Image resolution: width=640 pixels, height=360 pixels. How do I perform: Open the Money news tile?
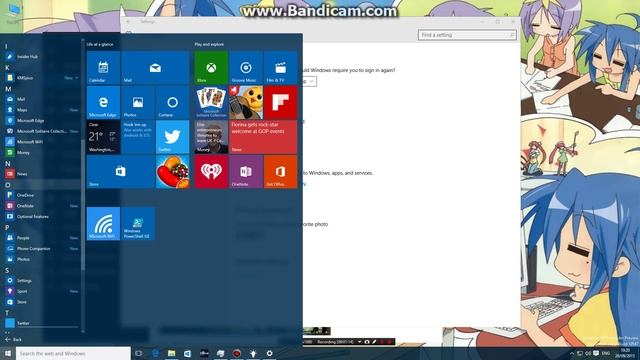[x=211, y=137]
